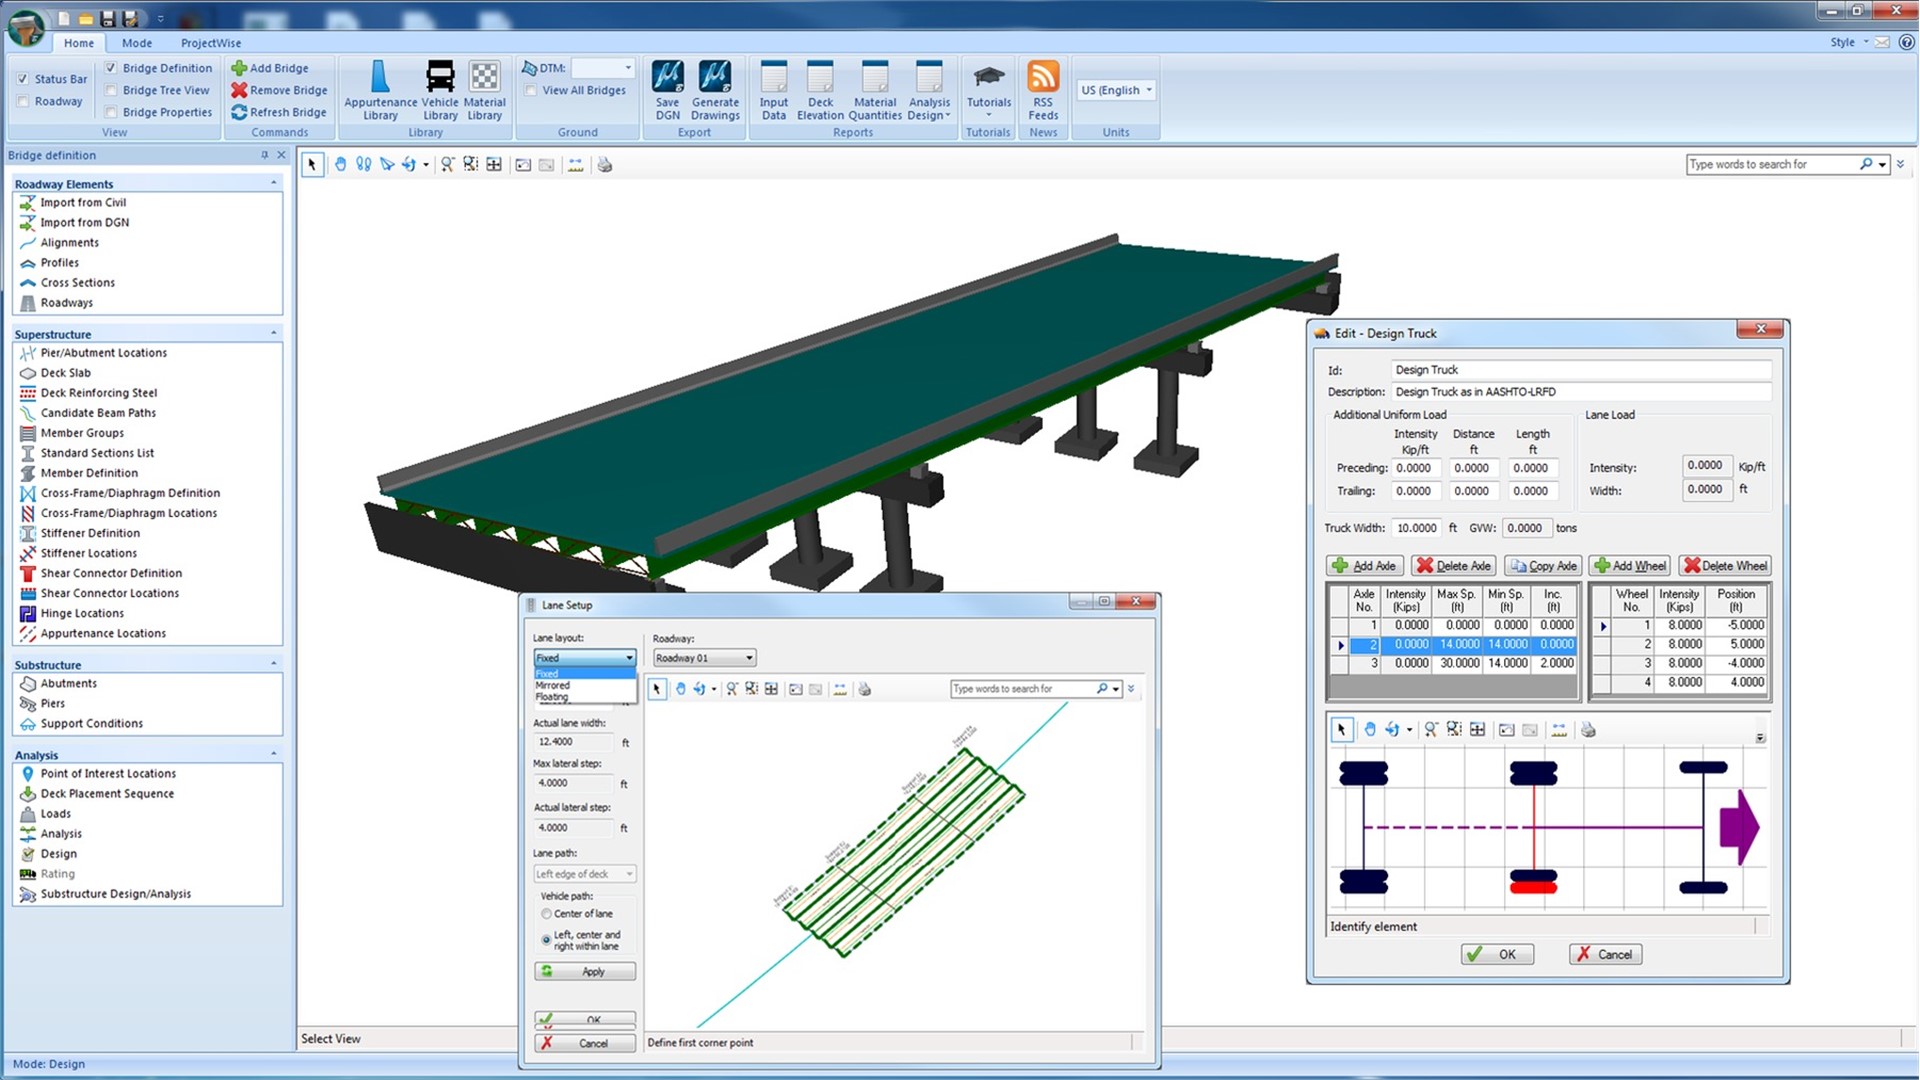Image resolution: width=1920 pixels, height=1080 pixels.
Task: Click the Home tab in ribbon
Action: [x=78, y=42]
